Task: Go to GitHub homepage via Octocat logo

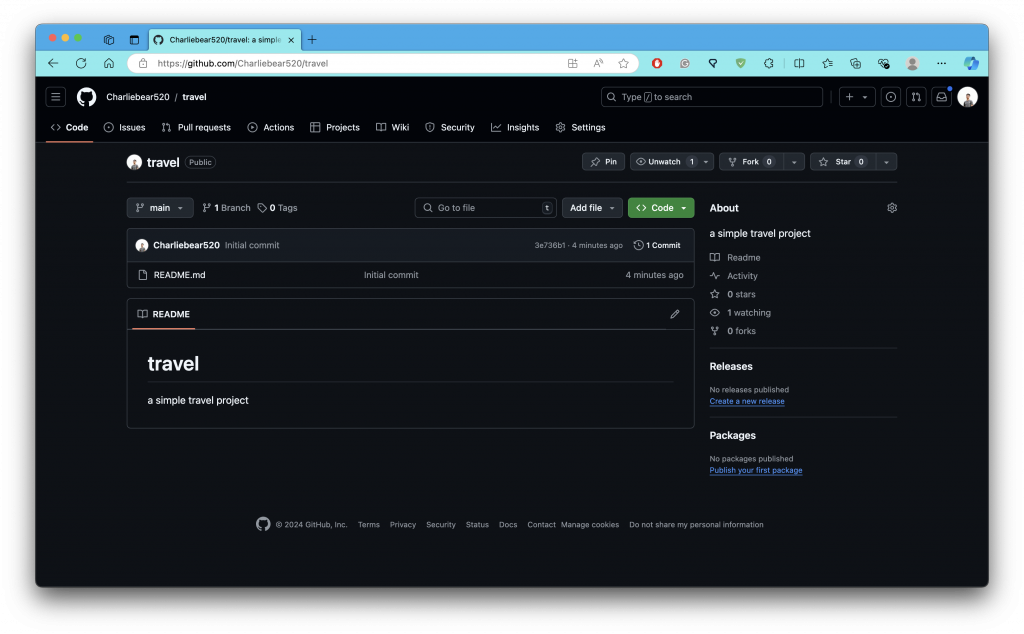Action: pos(86,97)
